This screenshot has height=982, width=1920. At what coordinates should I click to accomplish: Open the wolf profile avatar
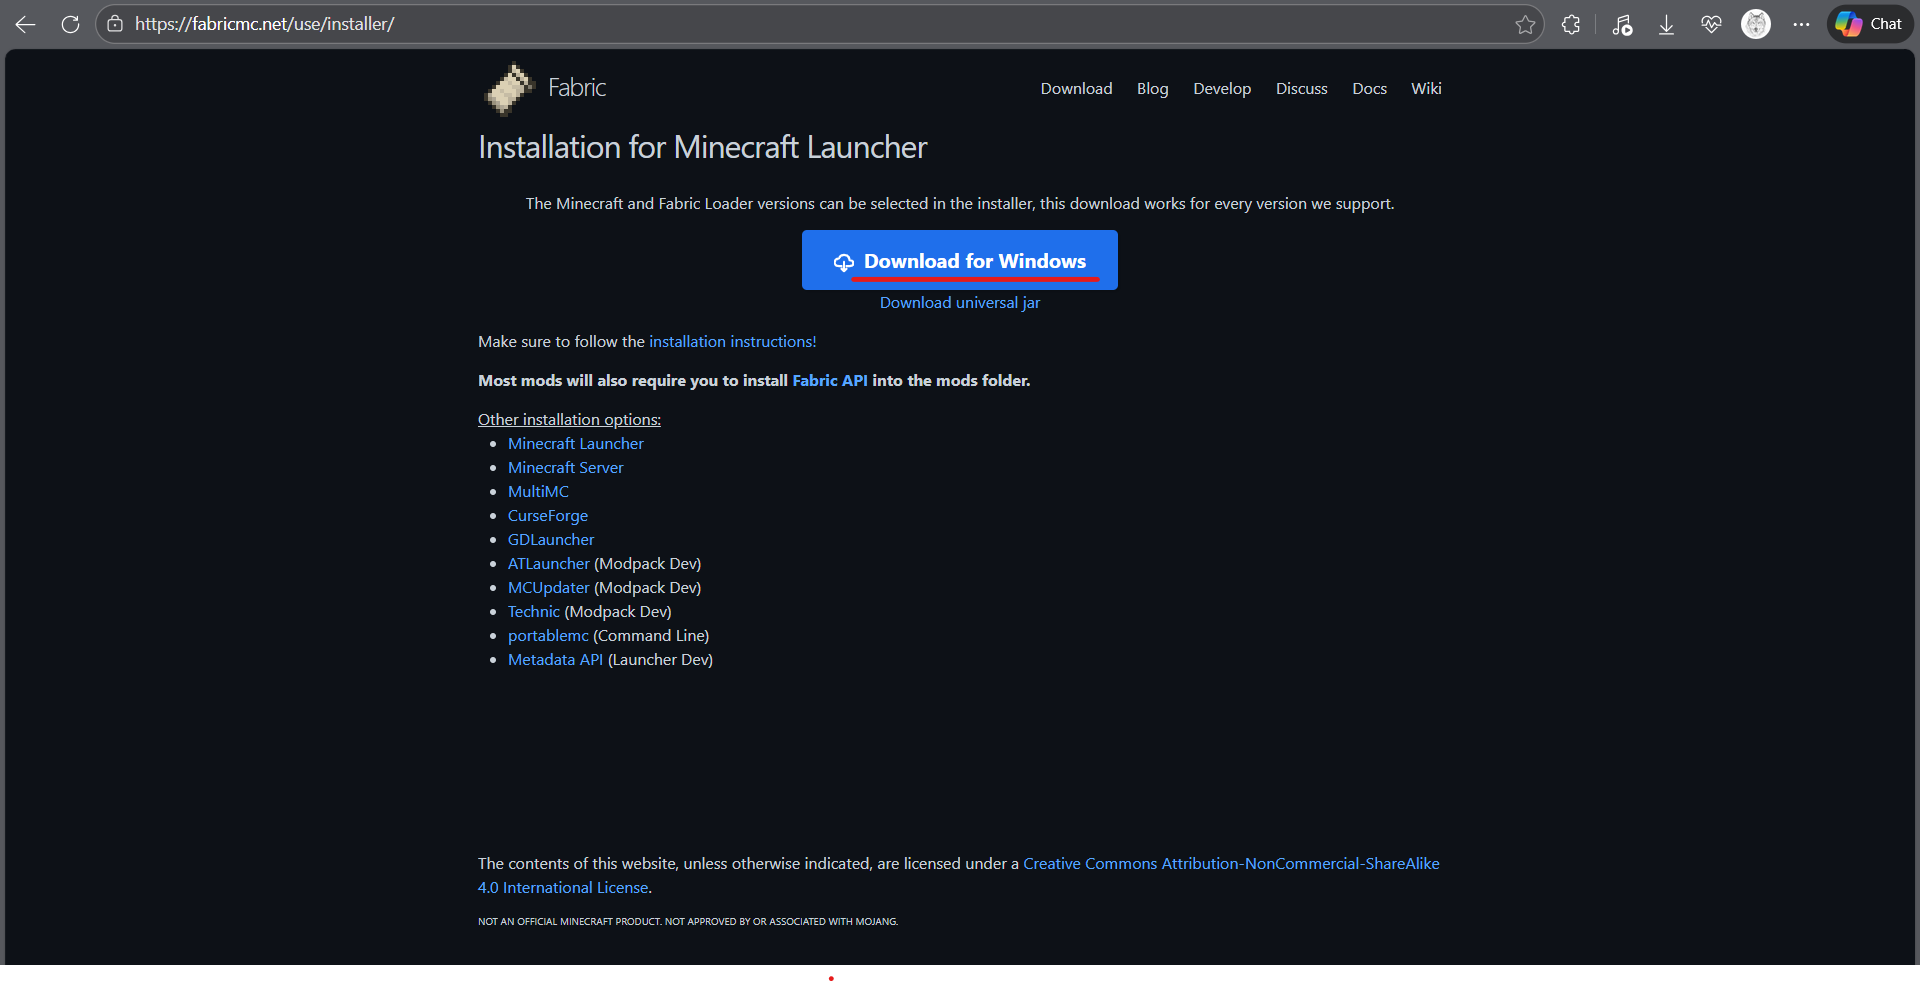[1755, 24]
